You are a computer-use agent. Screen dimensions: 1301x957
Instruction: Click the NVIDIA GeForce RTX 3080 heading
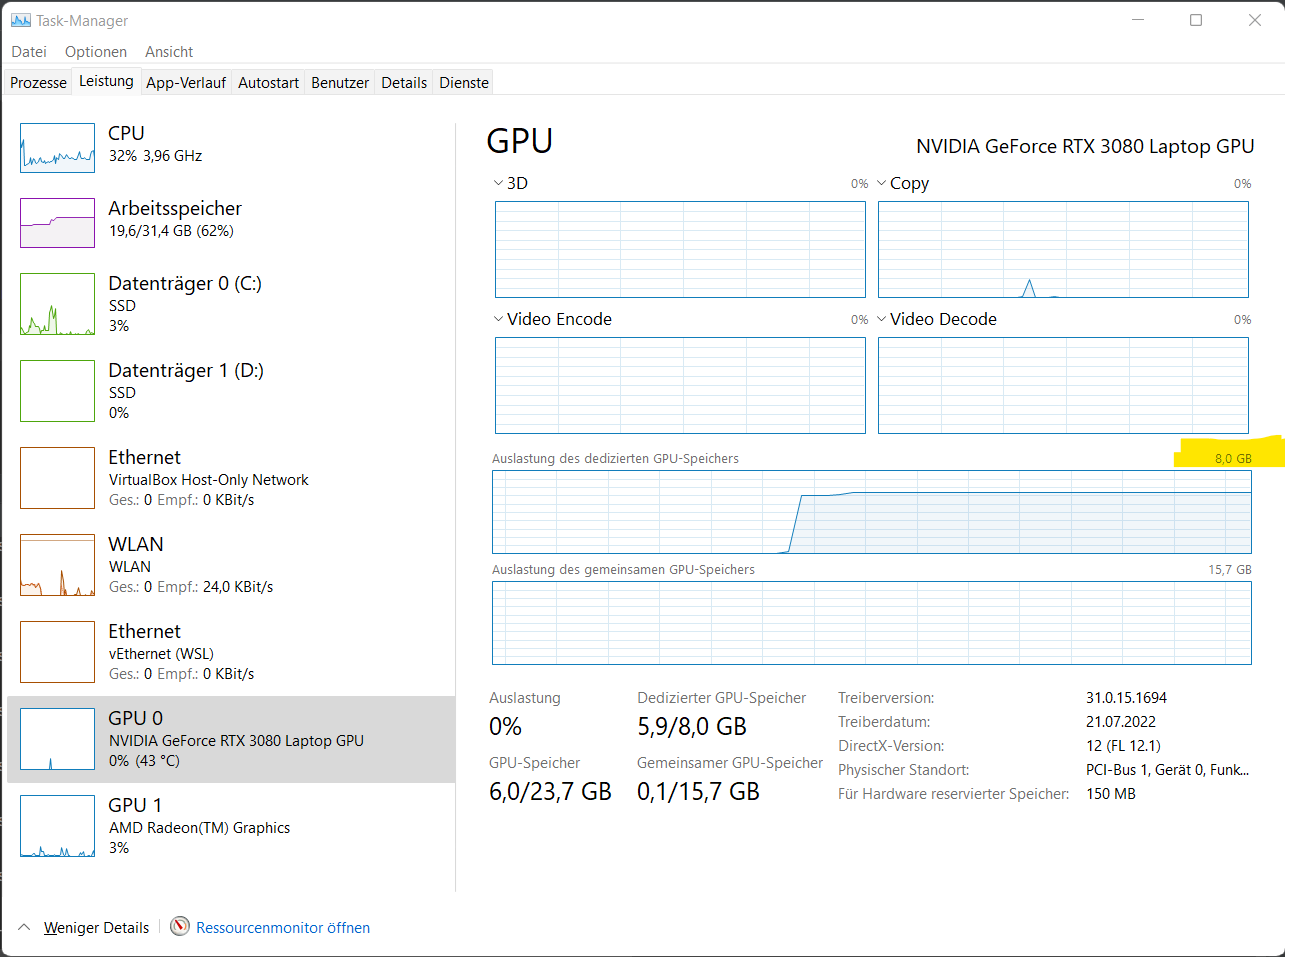(1085, 146)
